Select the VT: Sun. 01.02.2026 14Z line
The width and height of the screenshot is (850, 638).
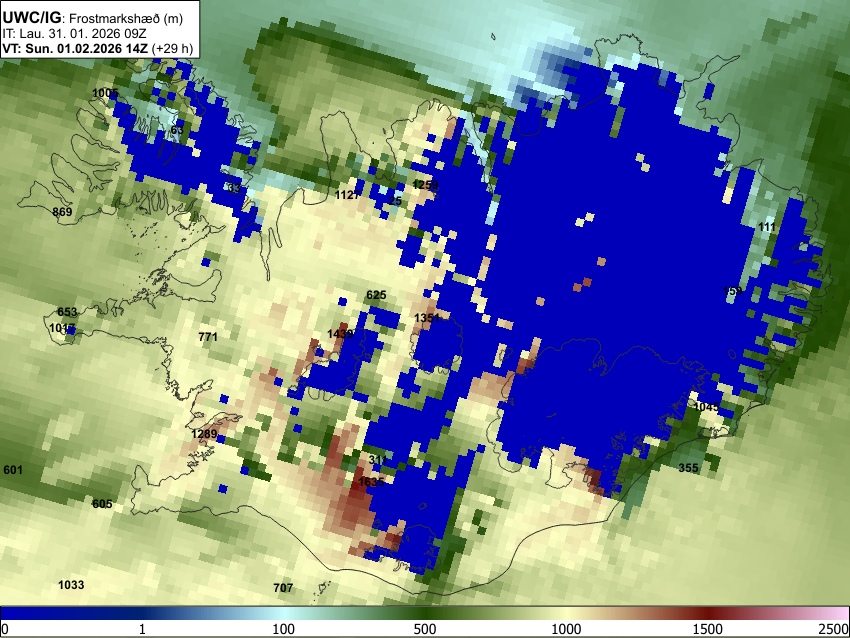coord(75,48)
